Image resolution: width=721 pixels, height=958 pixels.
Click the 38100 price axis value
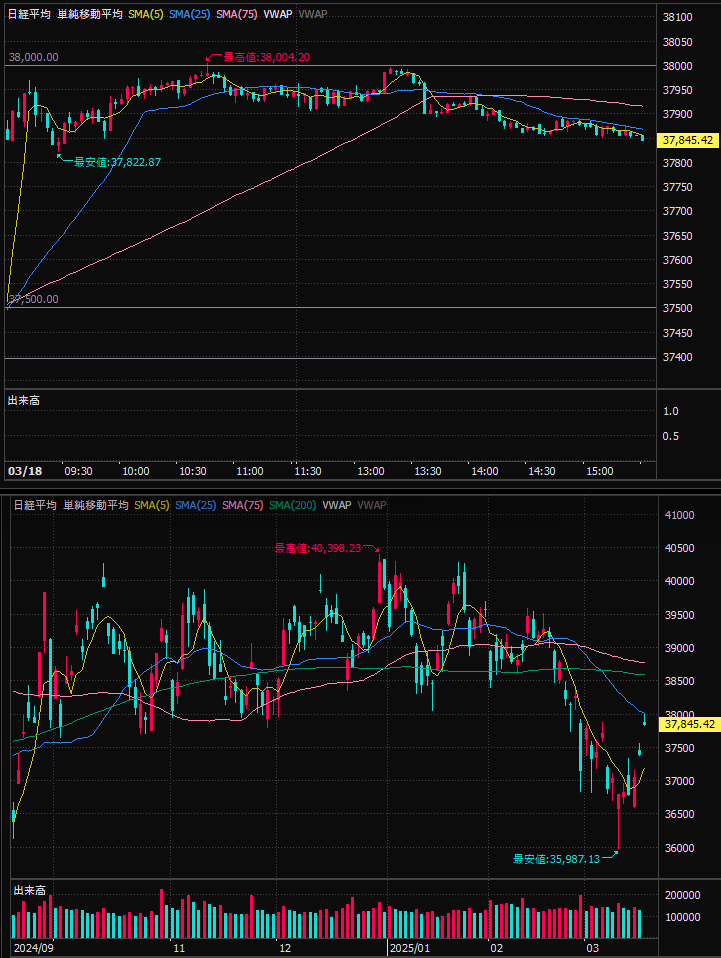pyautogui.click(x=678, y=17)
